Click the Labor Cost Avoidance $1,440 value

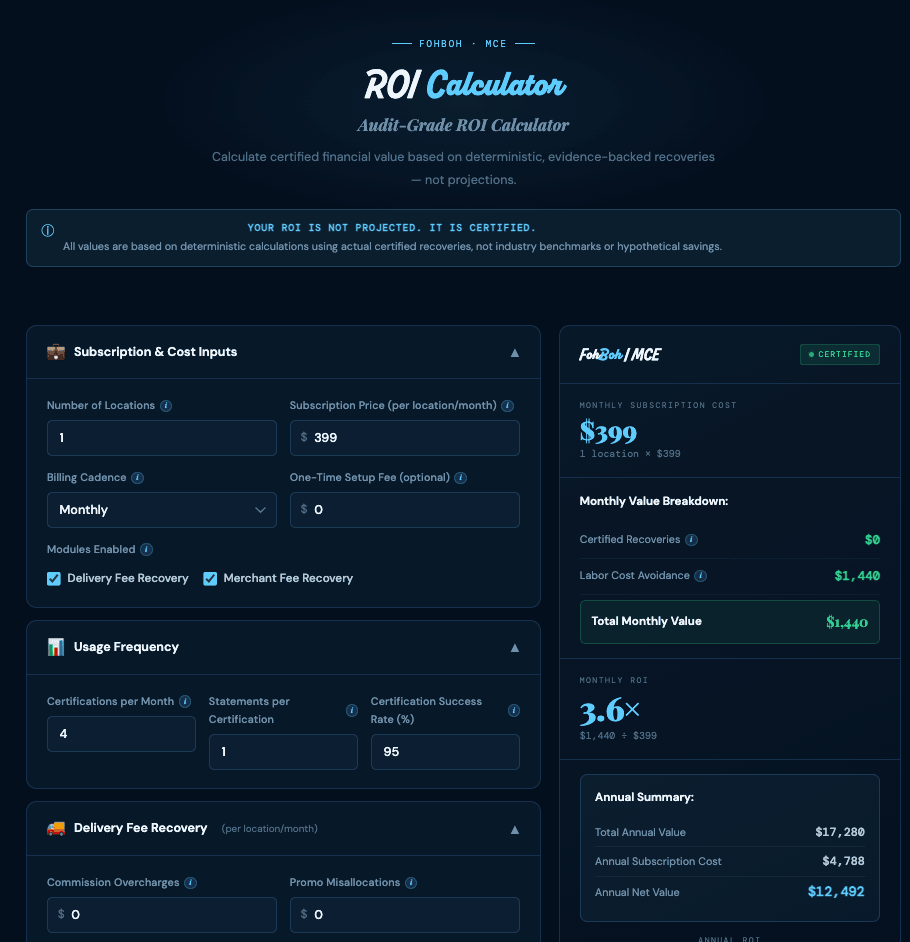point(857,576)
